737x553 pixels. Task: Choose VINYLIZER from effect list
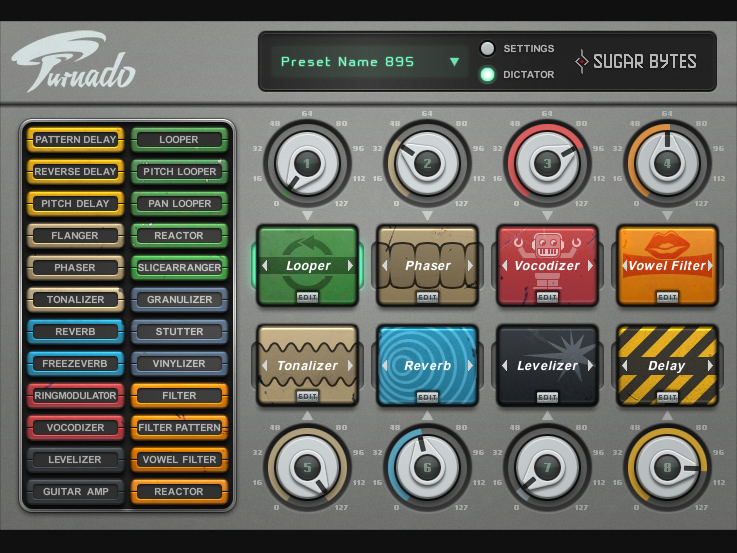[179, 363]
